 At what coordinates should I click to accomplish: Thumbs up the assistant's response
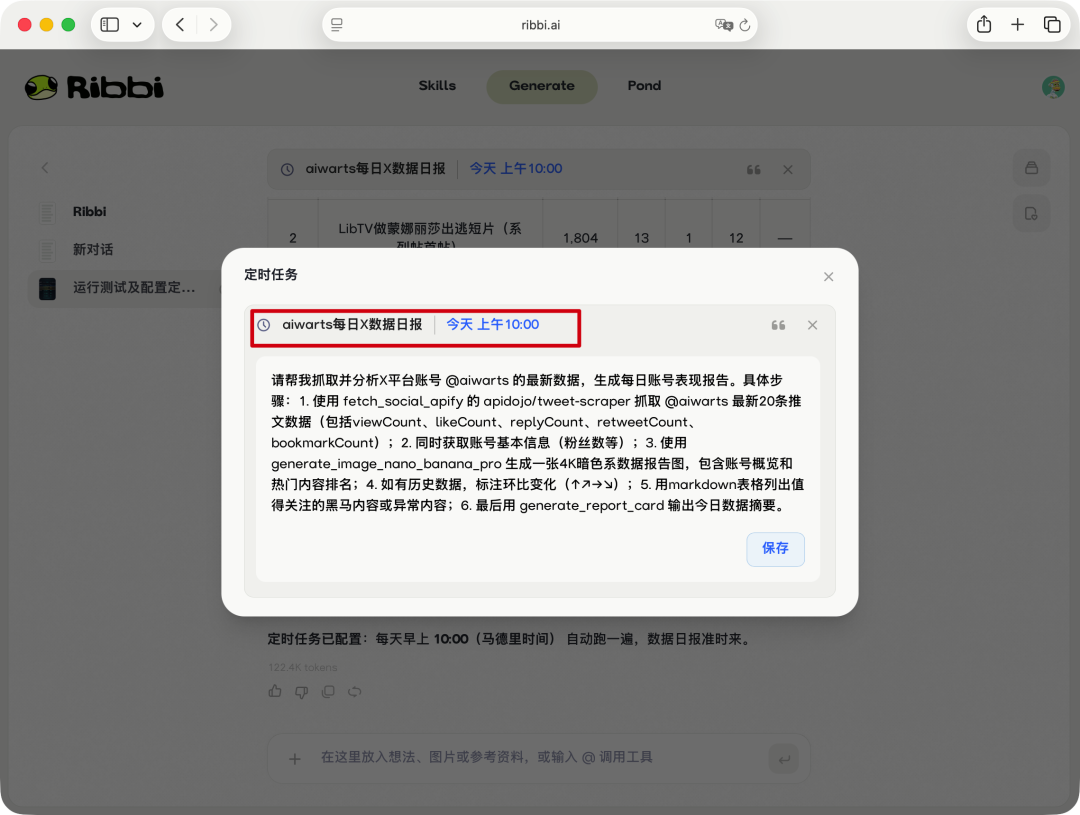pyautogui.click(x=274, y=691)
